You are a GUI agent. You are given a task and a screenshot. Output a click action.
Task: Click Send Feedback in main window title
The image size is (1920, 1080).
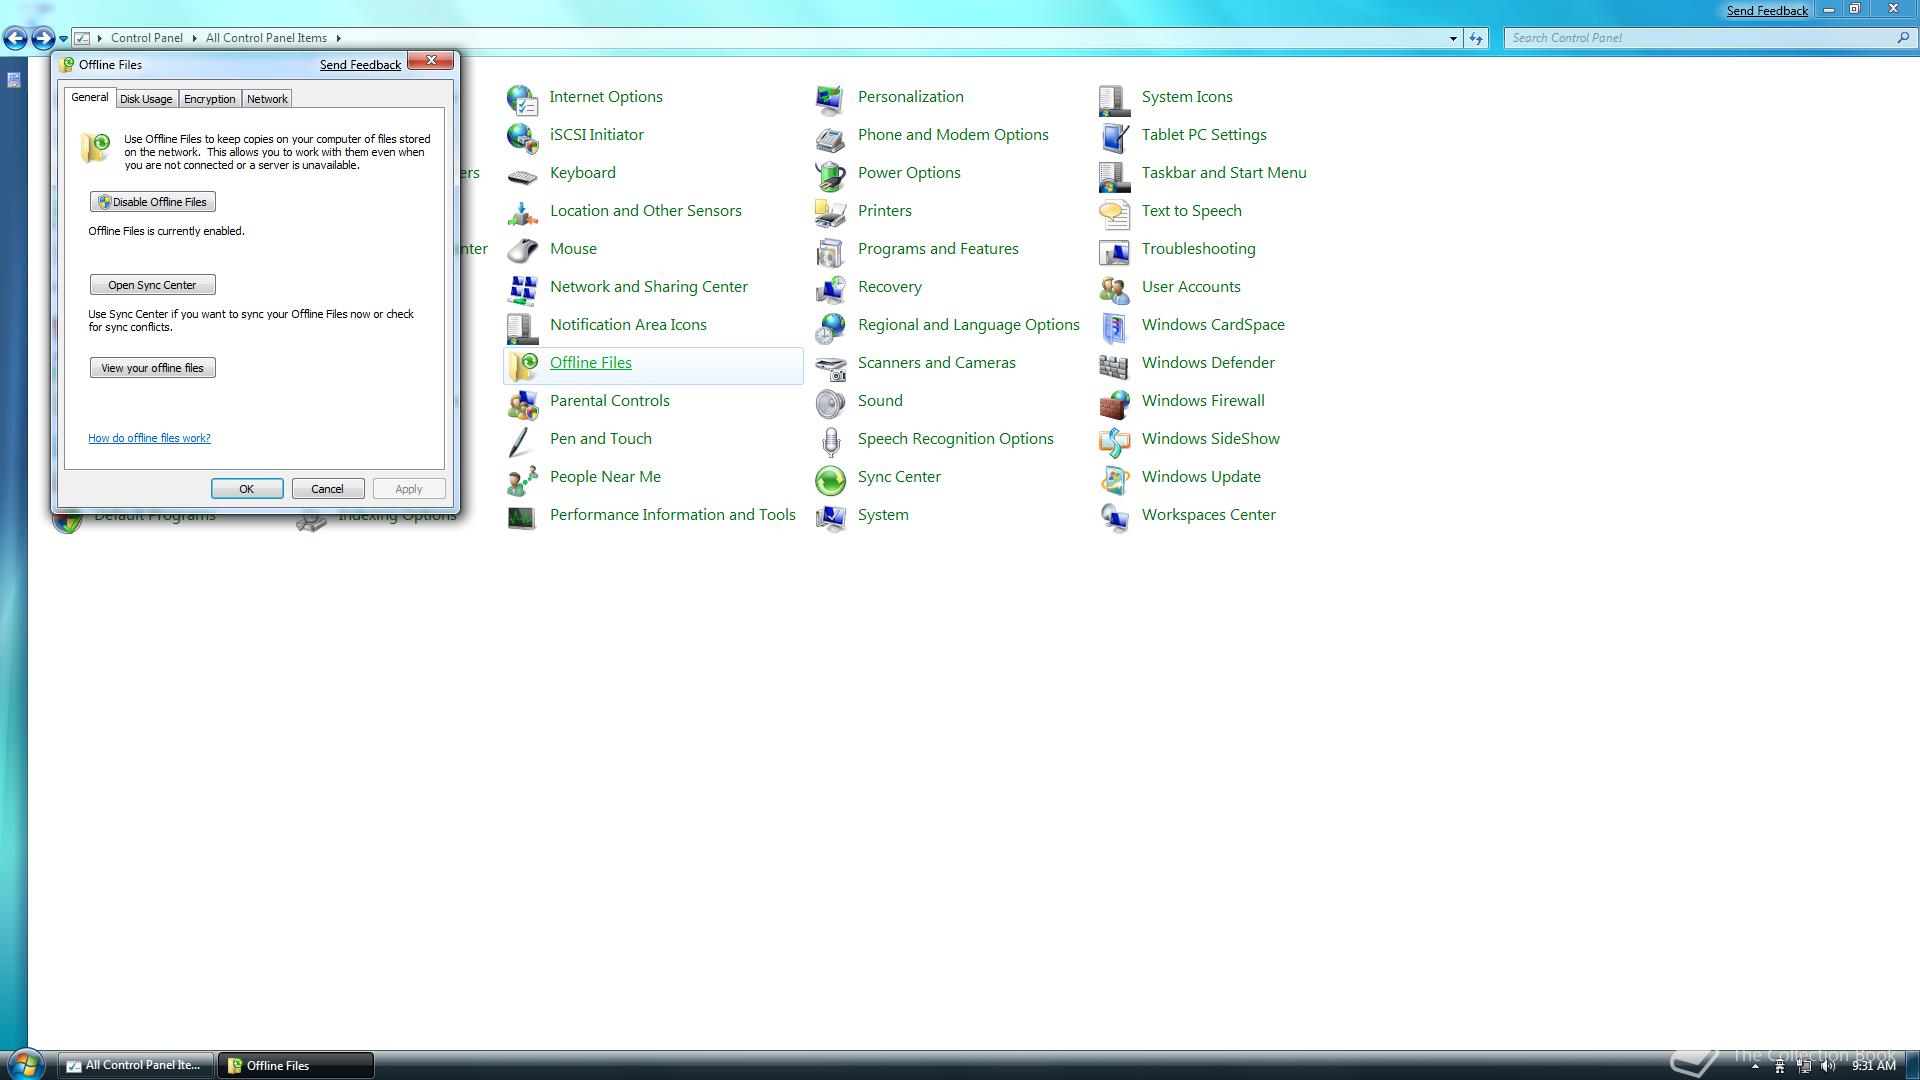1767,11
